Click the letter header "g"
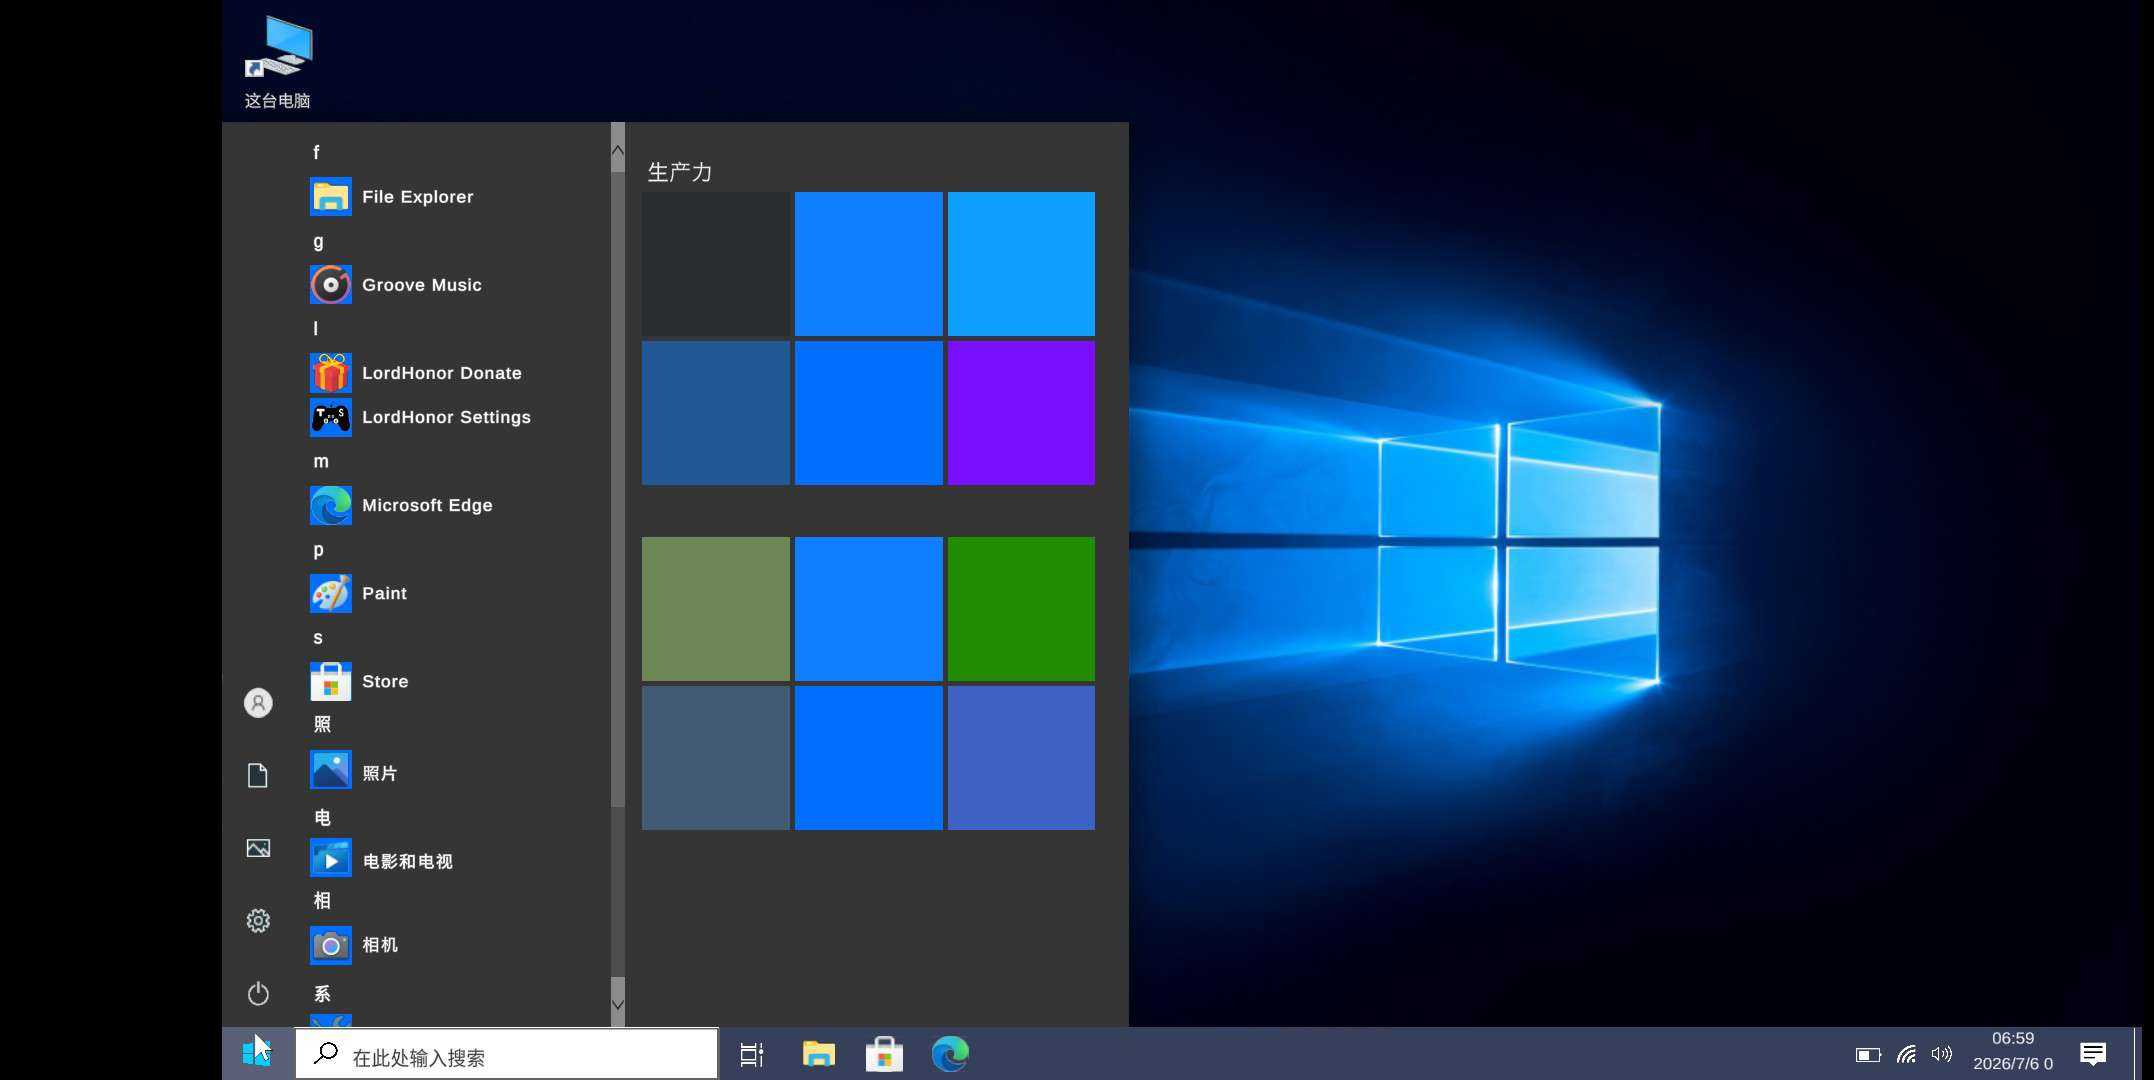Image resolution: width=2154 pixels, height=1080 pixels. click(x=318, y=242)
